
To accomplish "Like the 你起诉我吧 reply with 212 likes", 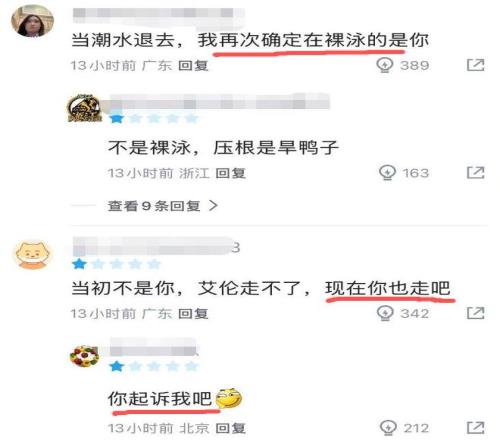I will (388, 428).
